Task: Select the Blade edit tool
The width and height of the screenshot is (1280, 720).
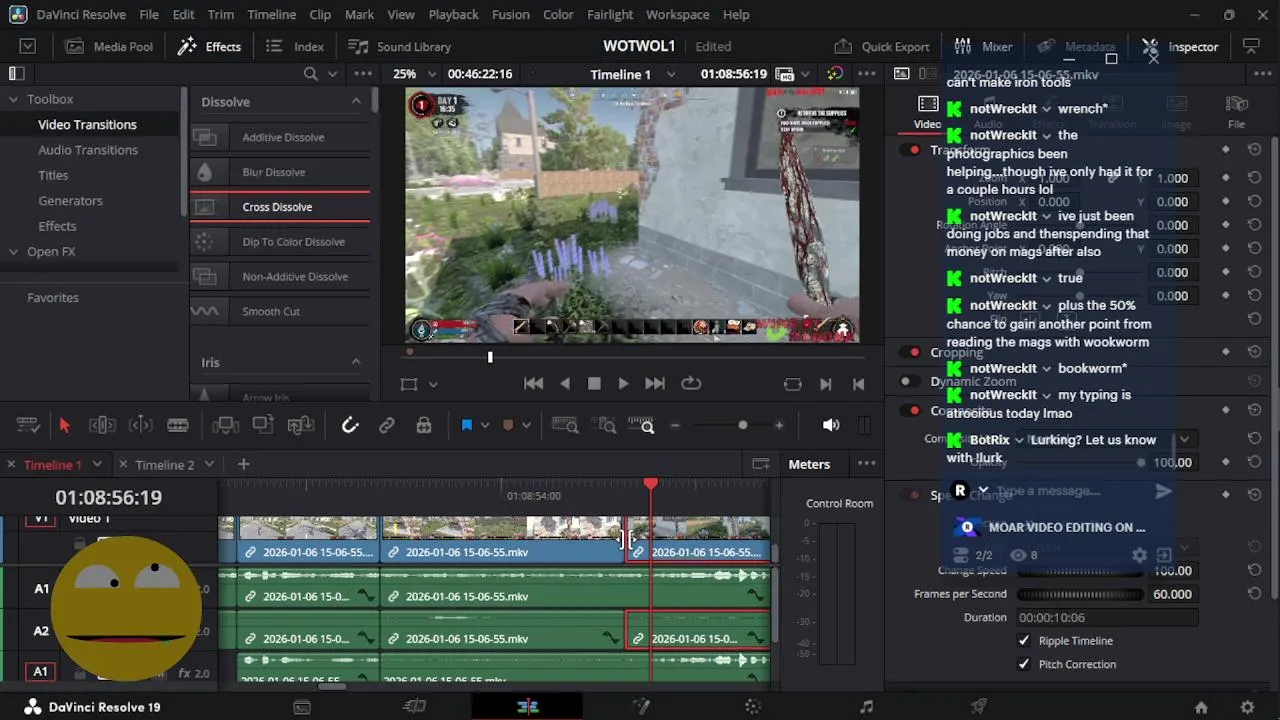Action: 178,425
